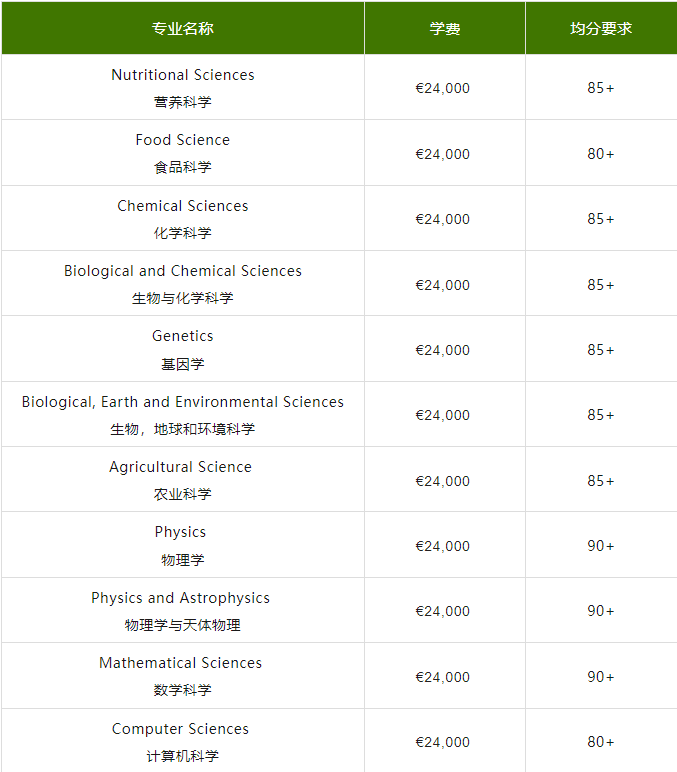Select the Genetics 基因学 cell
The height and width of the screenshot is (772, 677).
(x=183, y=349)
